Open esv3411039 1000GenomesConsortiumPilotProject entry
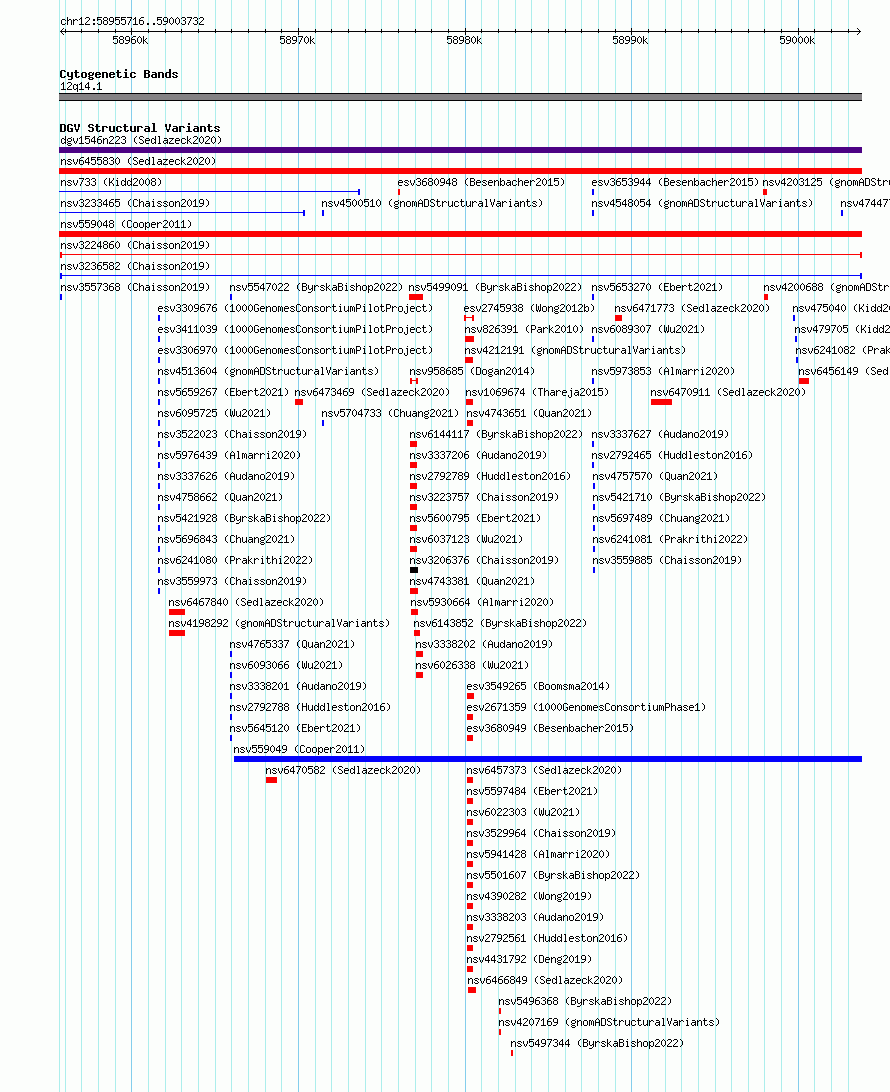This screenshot has height=1092, width=890. (x=295, y=329)
